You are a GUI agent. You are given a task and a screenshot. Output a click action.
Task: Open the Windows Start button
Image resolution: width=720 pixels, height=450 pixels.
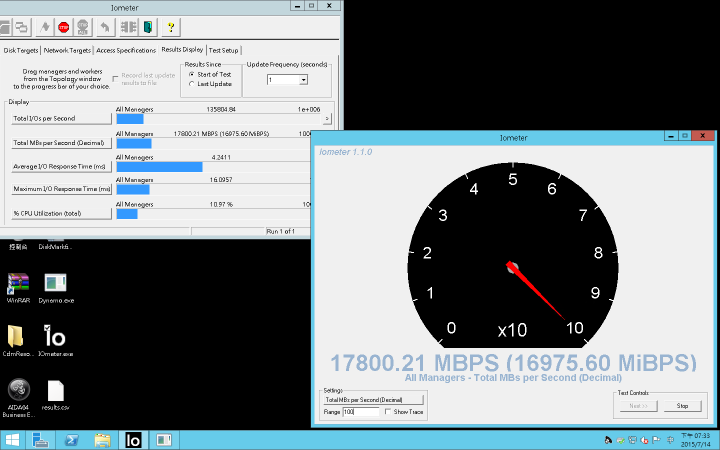click(x=12, y=440)
